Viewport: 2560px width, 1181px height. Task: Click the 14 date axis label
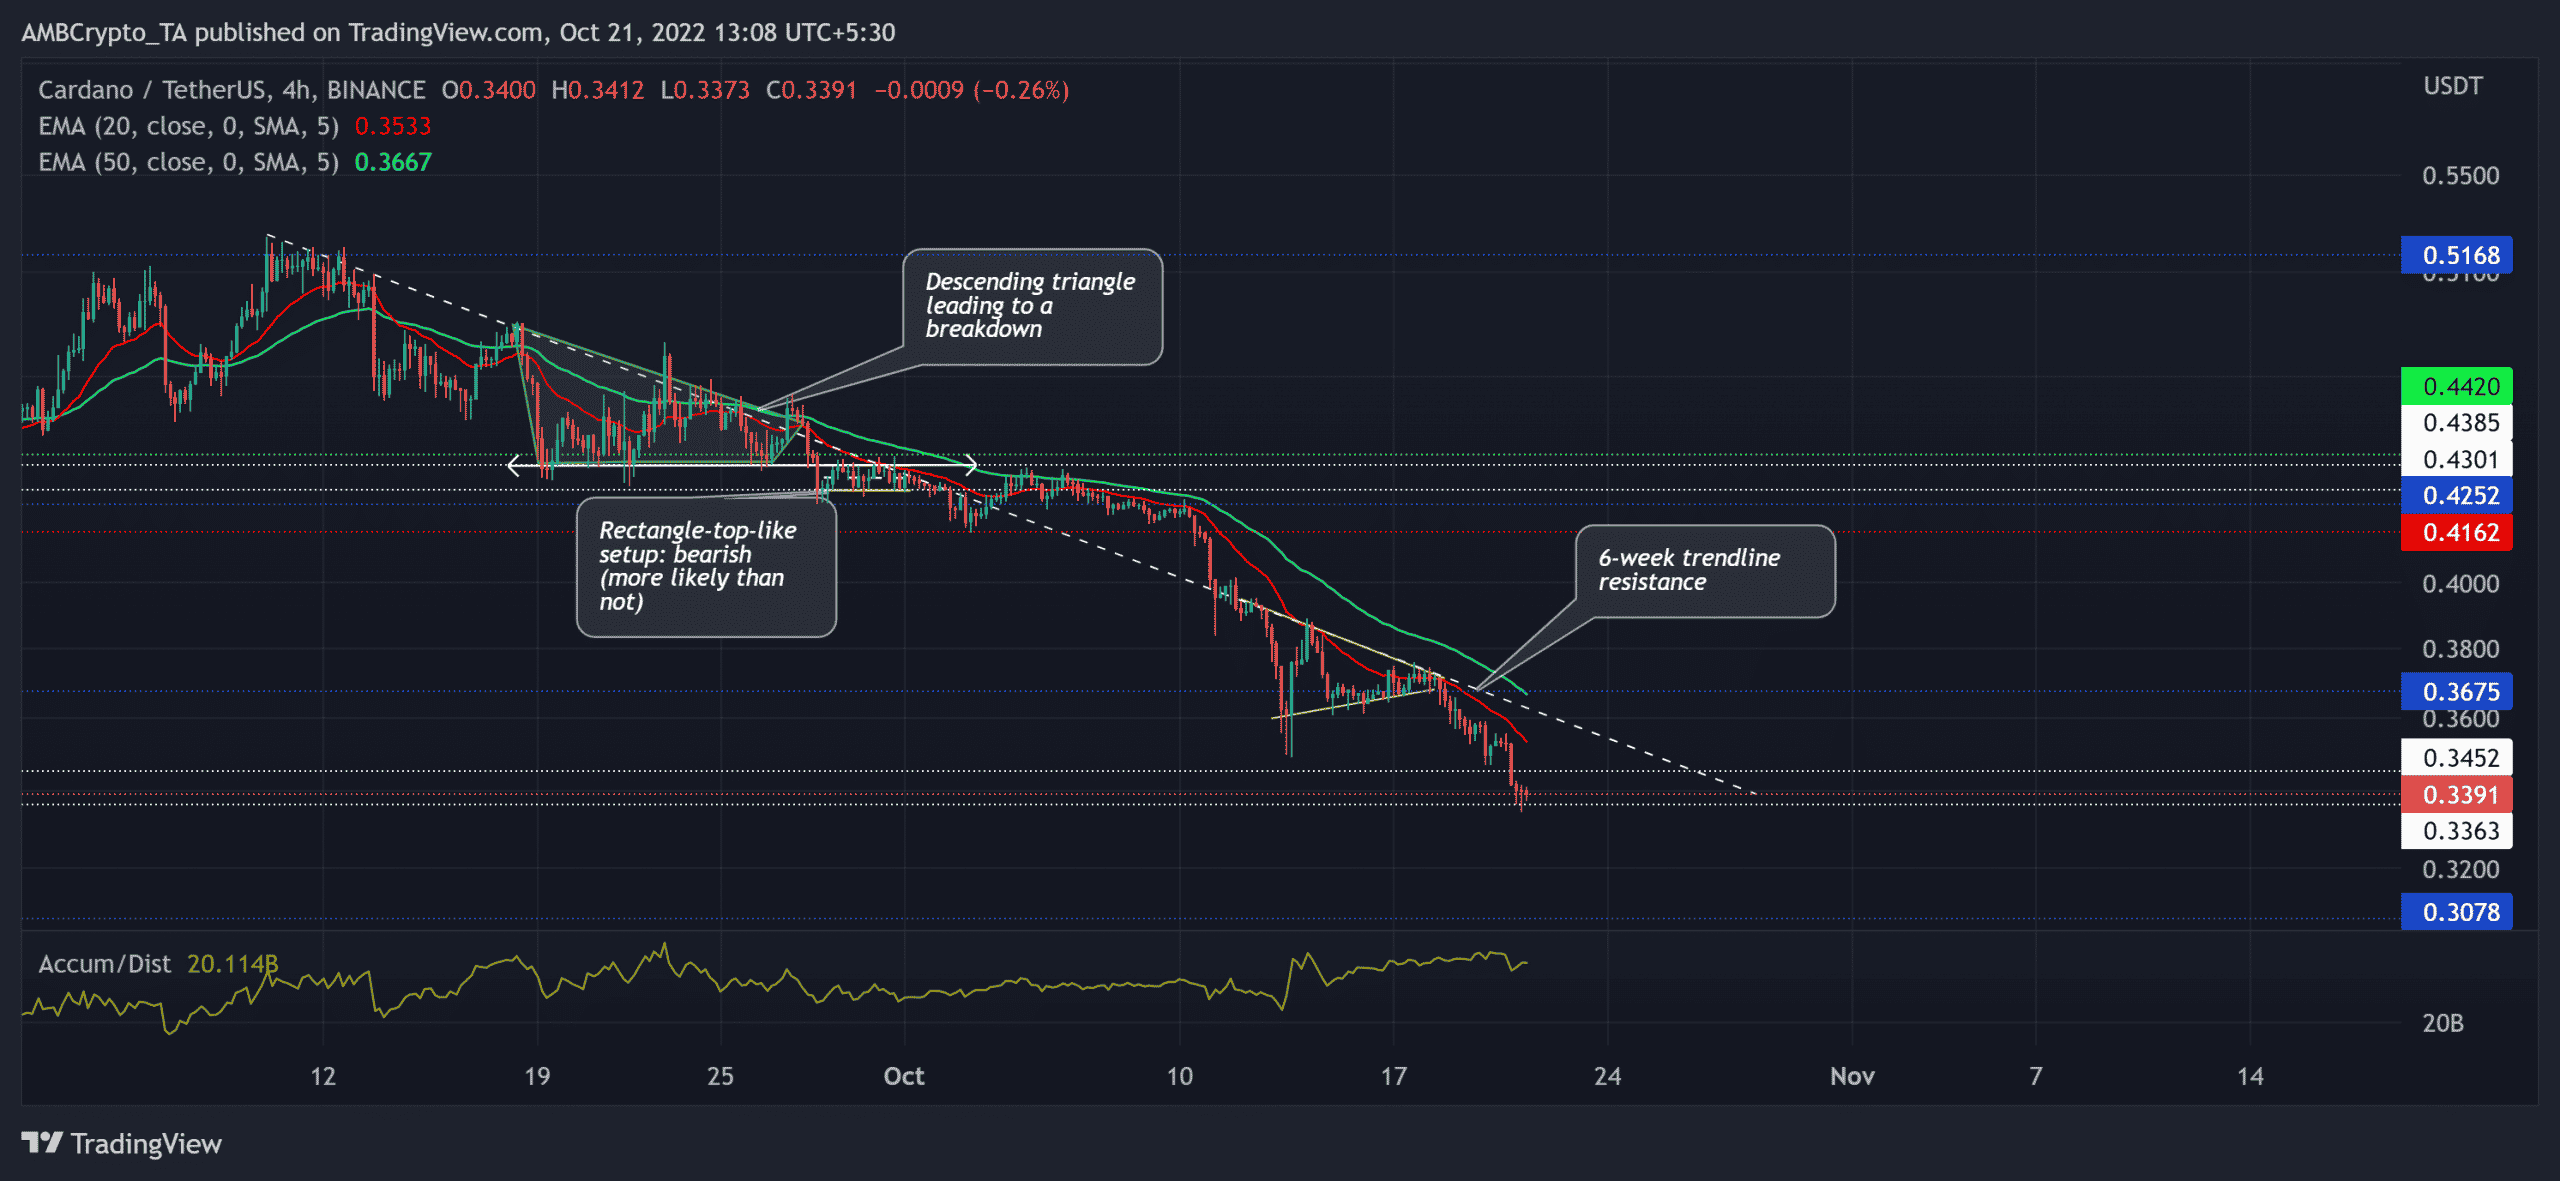pyautogui.click(x=2250, y=1076)
